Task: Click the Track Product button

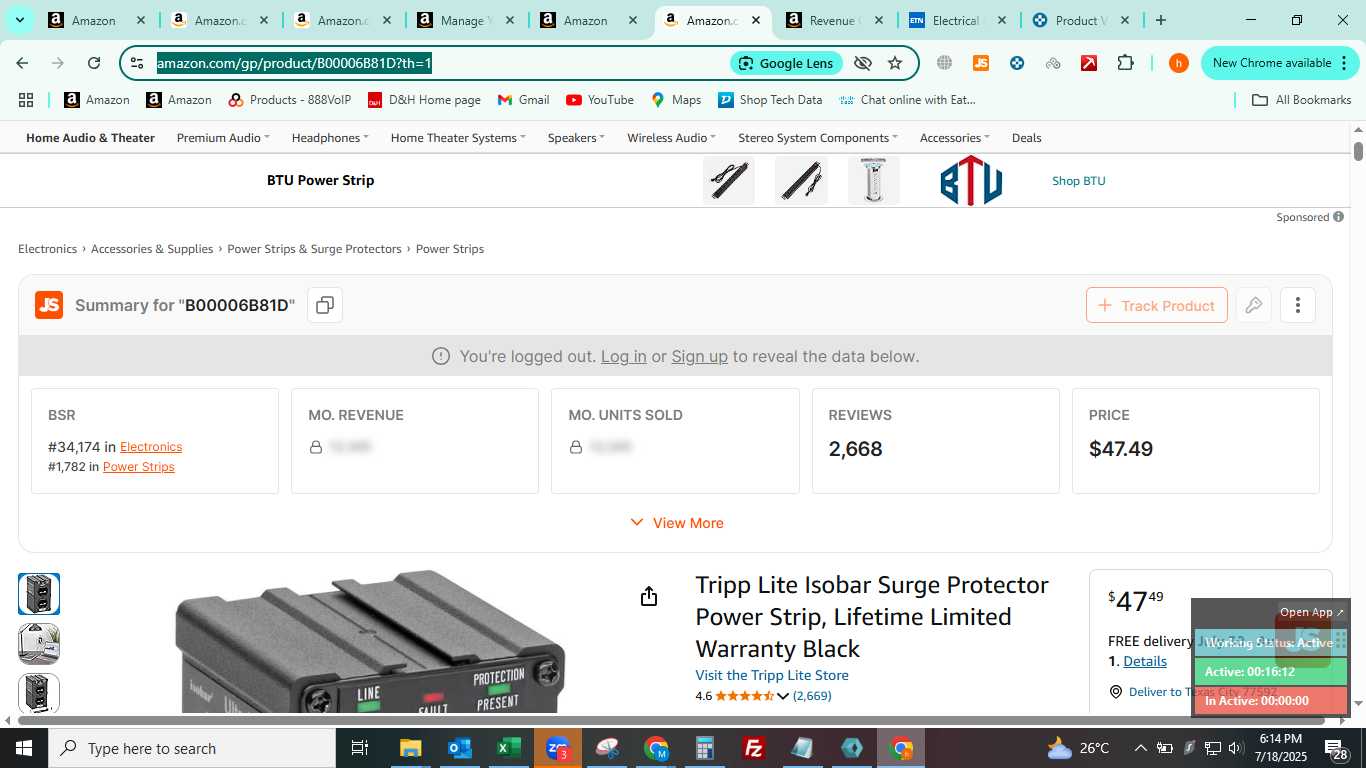Action: pos(1156,305)
